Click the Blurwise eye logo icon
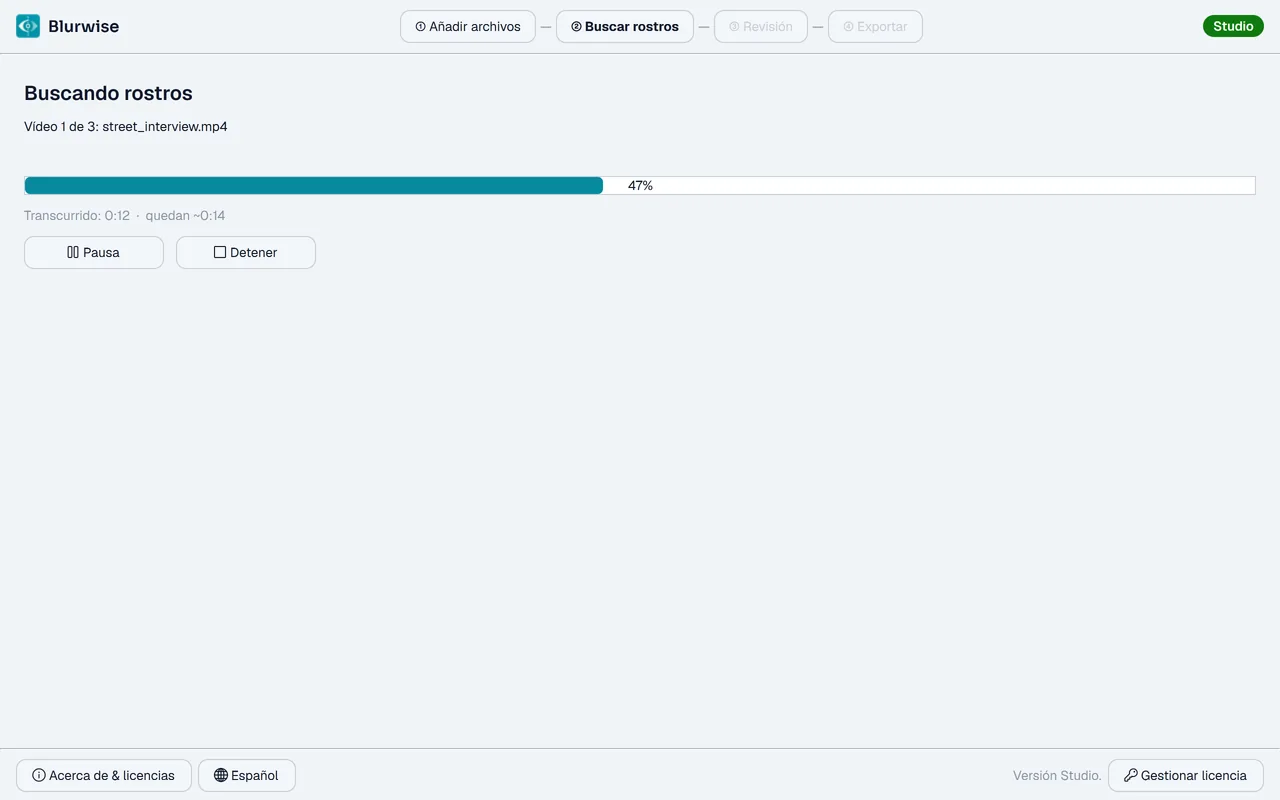 click(x=28, y=26)
